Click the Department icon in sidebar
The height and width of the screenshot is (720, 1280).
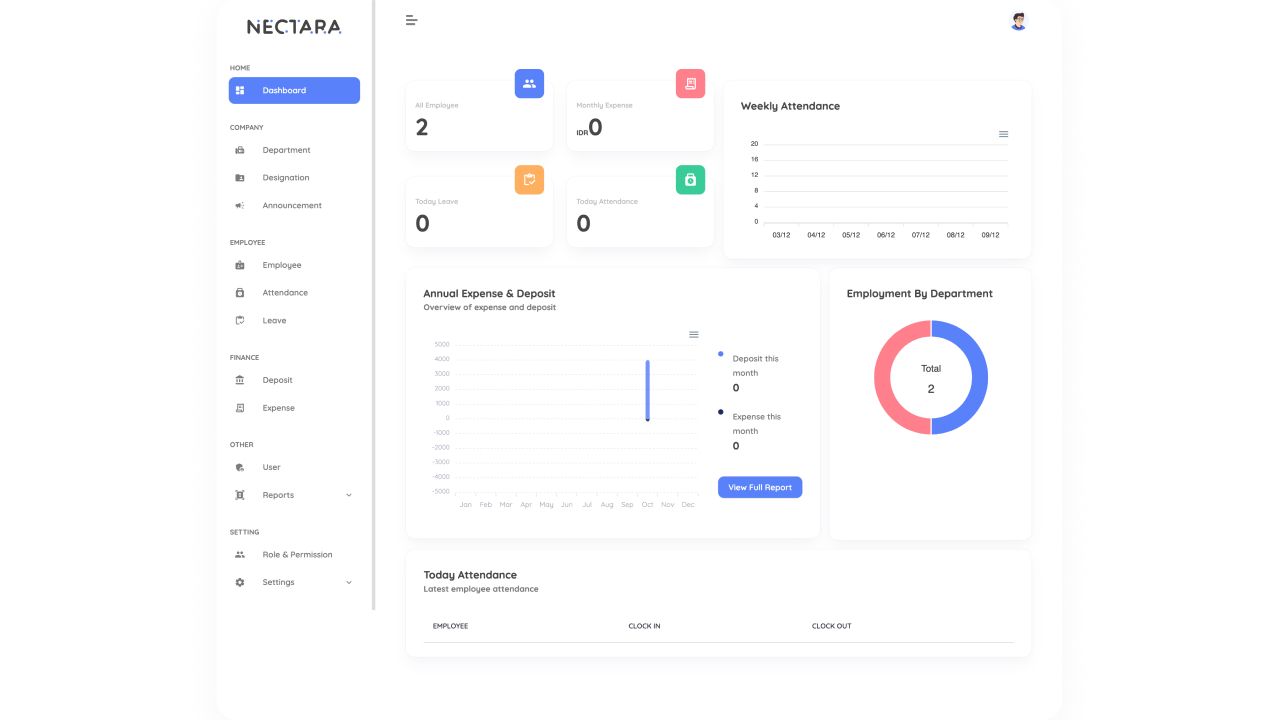pyautogui.click(x=240, y=150)
